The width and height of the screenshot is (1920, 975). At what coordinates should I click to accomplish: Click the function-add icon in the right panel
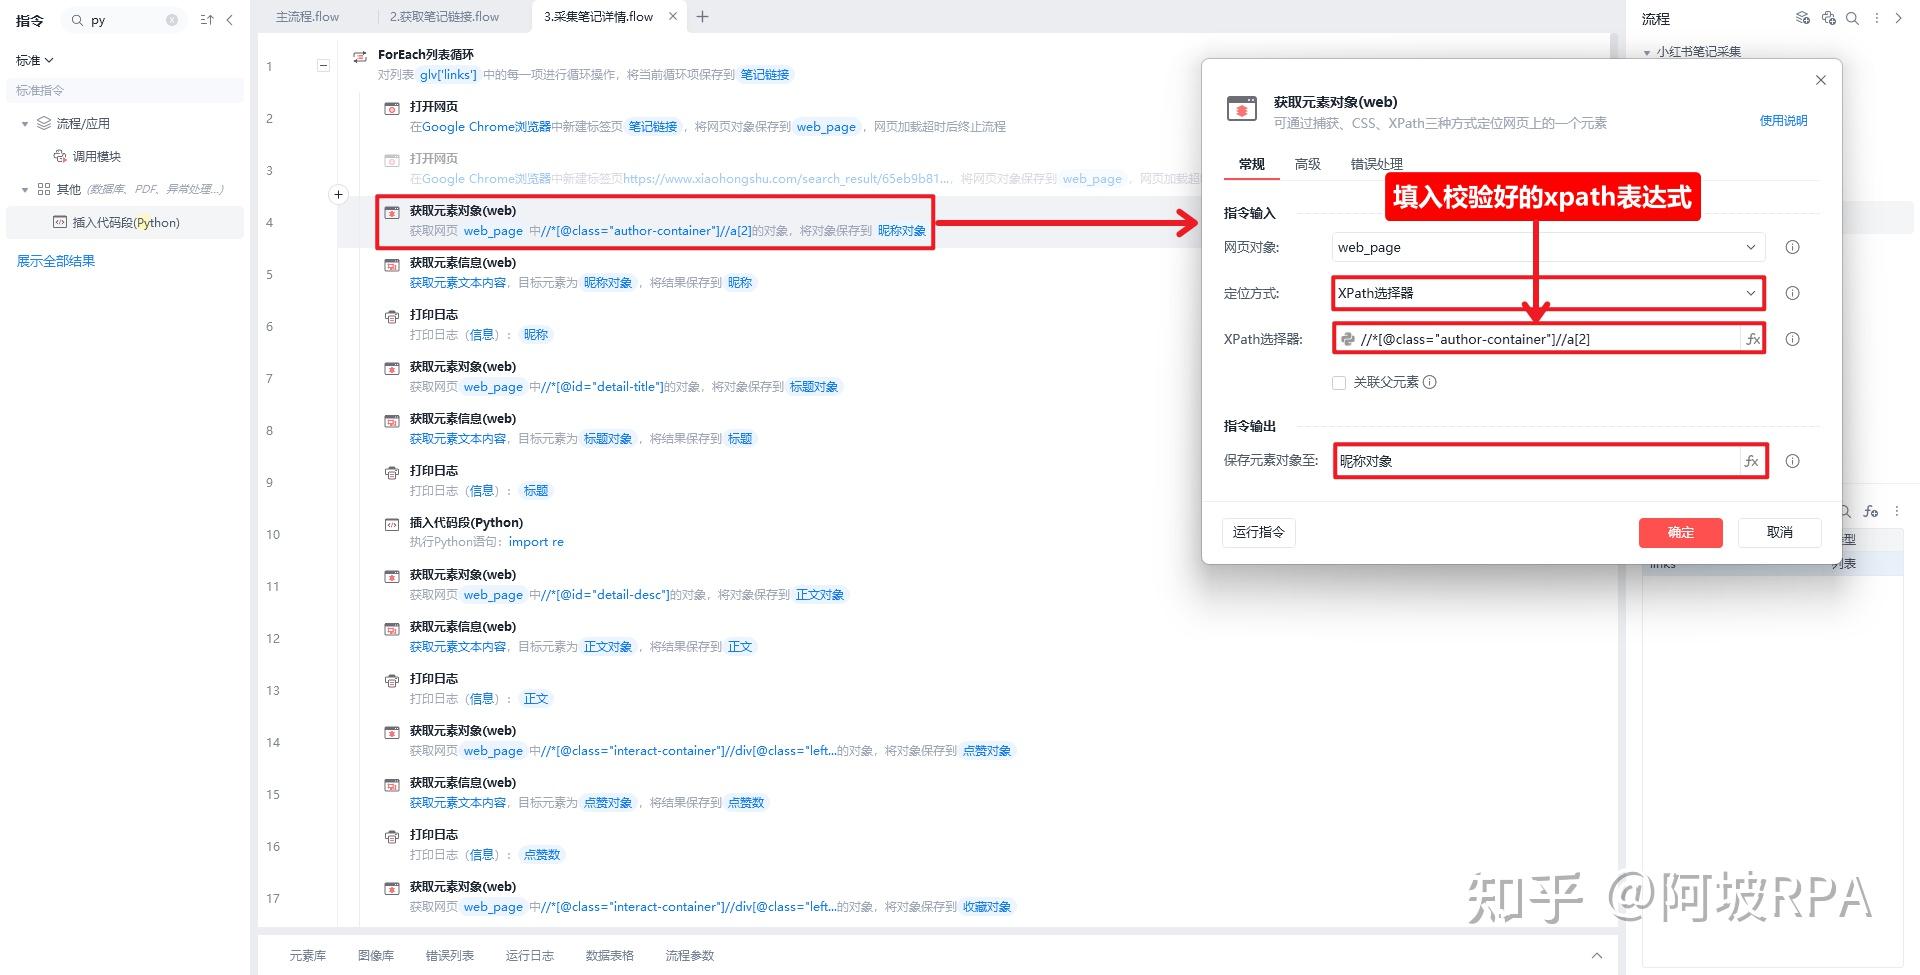click(1871, 510)
